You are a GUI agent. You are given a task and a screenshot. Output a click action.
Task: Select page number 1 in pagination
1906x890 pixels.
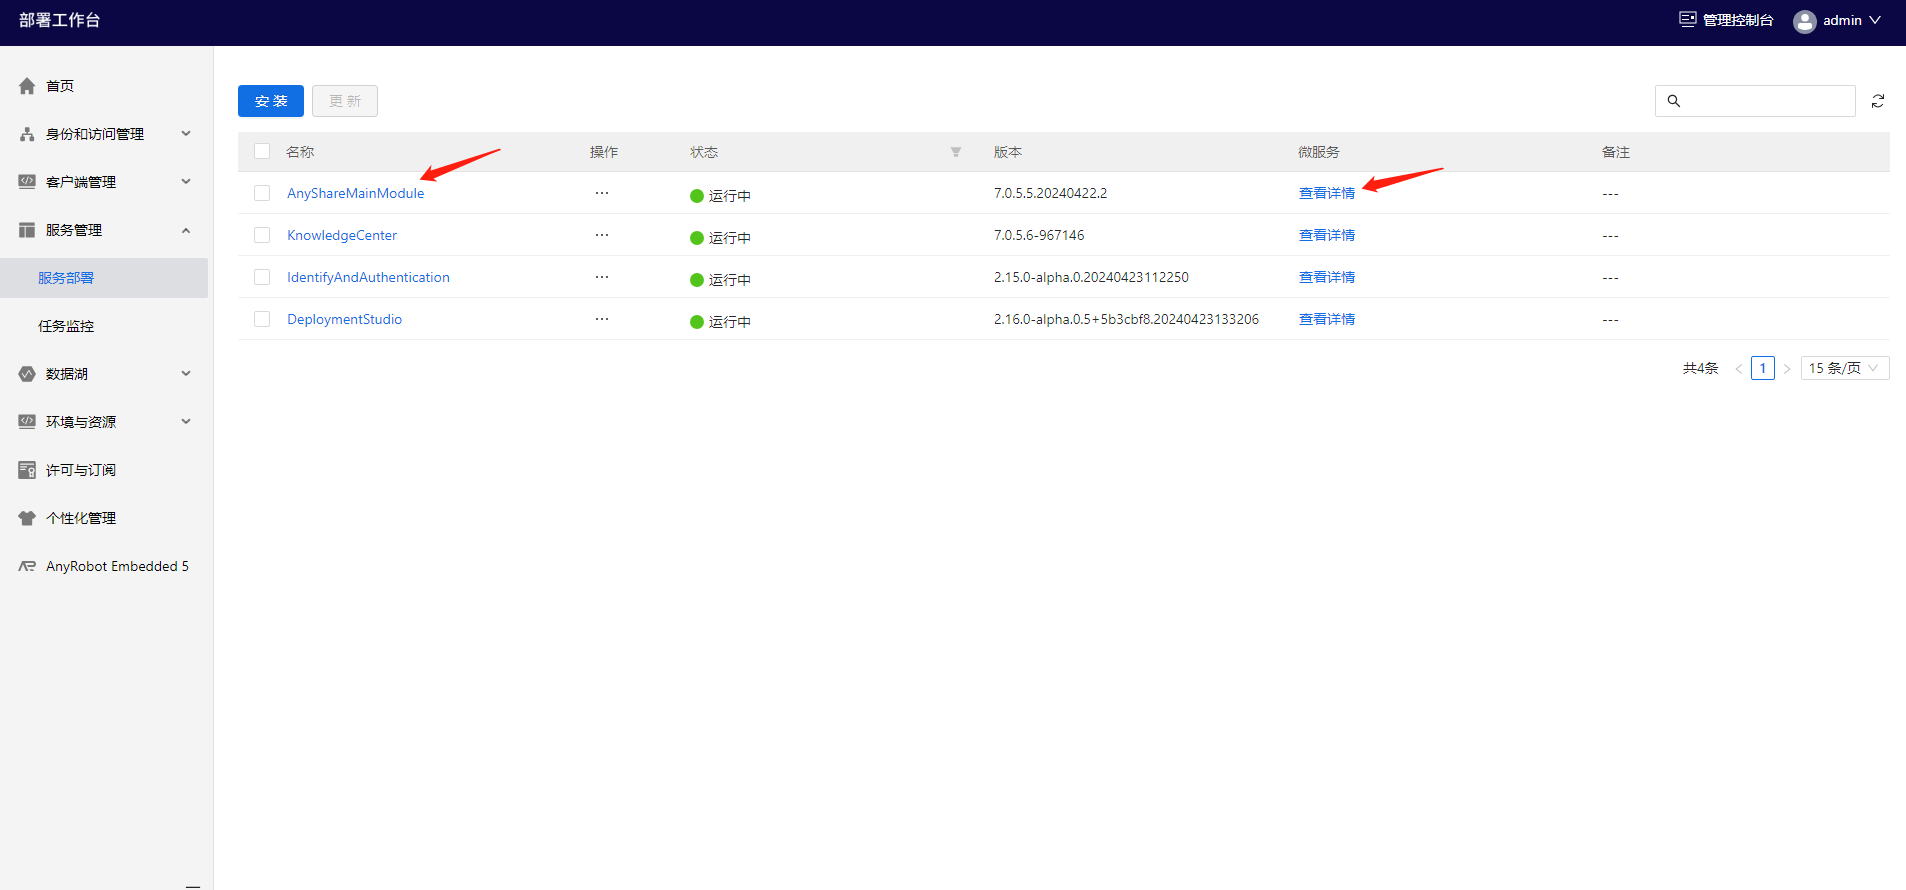[x=1763, y=368]
